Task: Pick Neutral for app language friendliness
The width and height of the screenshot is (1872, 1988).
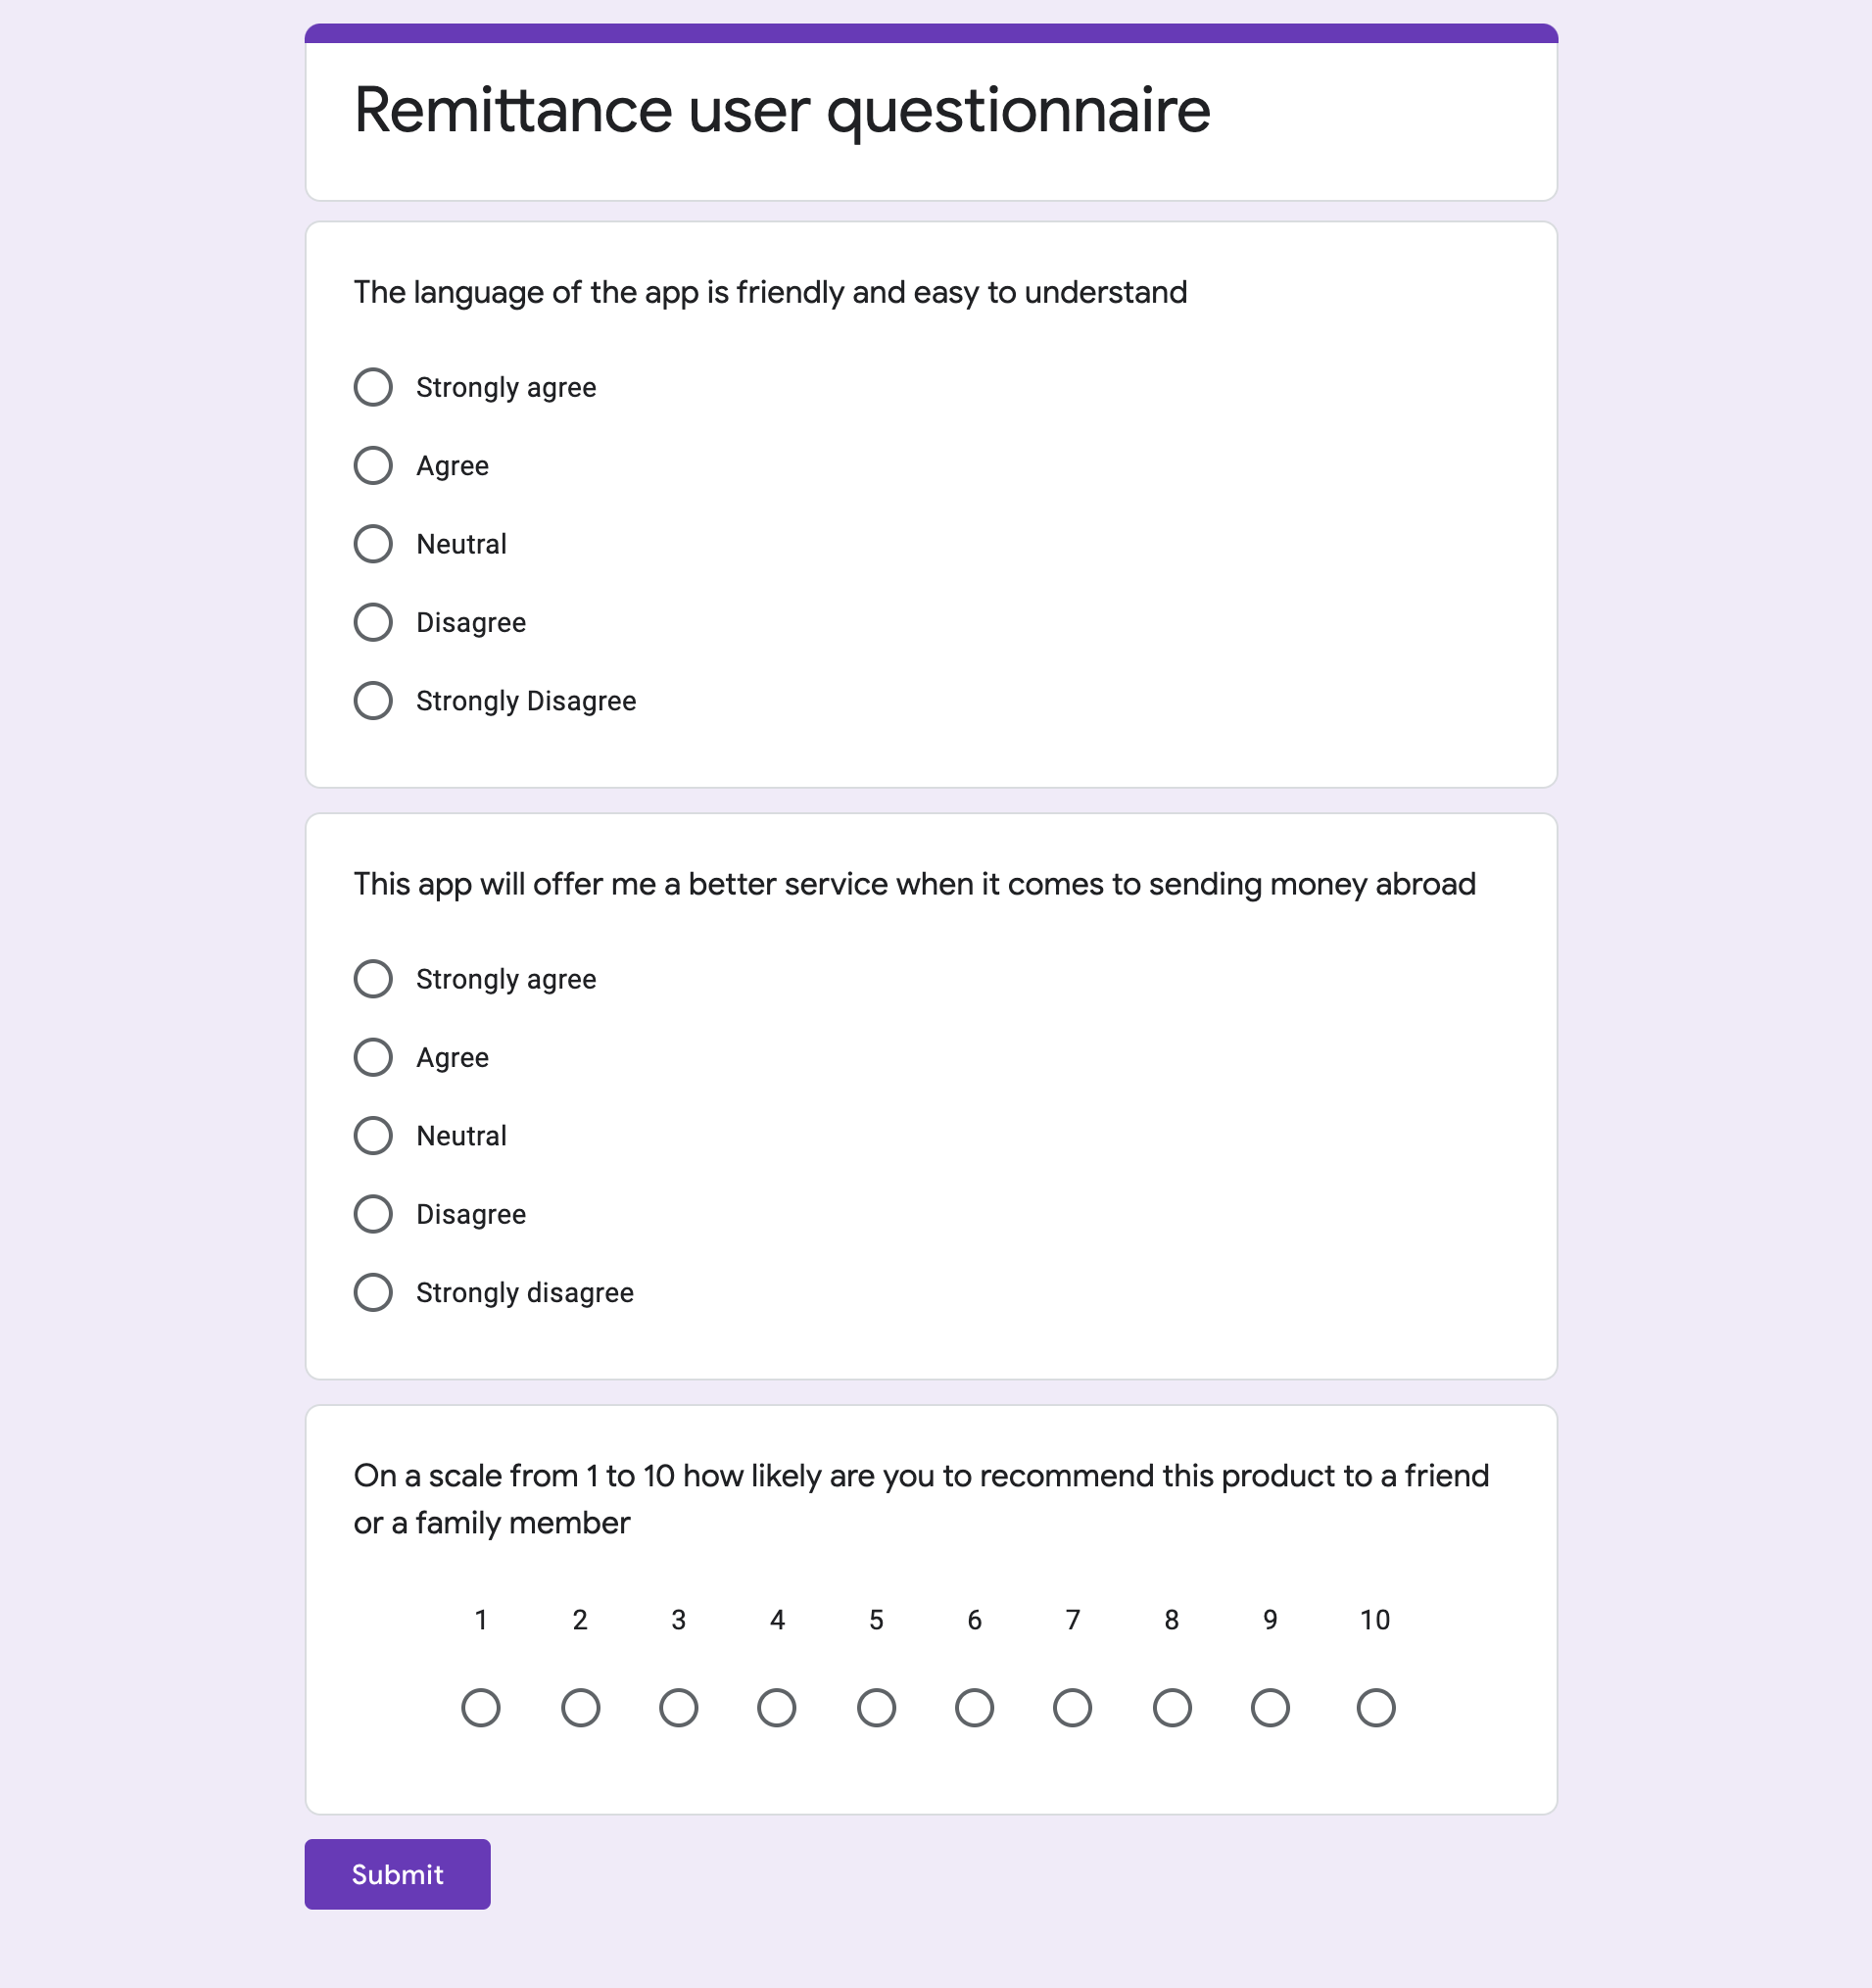Action: coord(373,544)
